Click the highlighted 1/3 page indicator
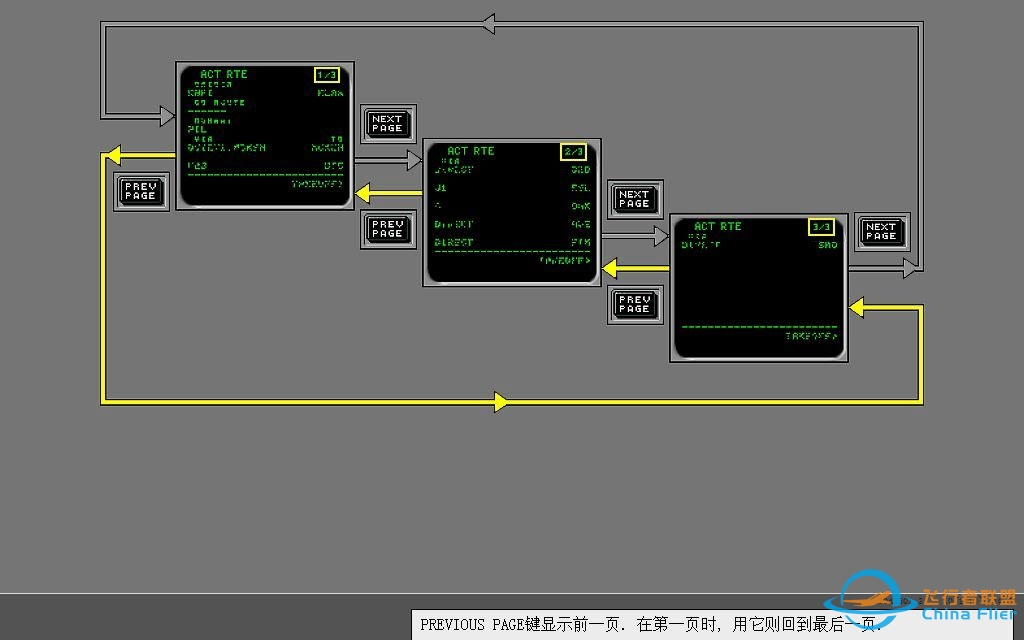The width and height of the screenshot is (1024, 640). coord(327,75)
